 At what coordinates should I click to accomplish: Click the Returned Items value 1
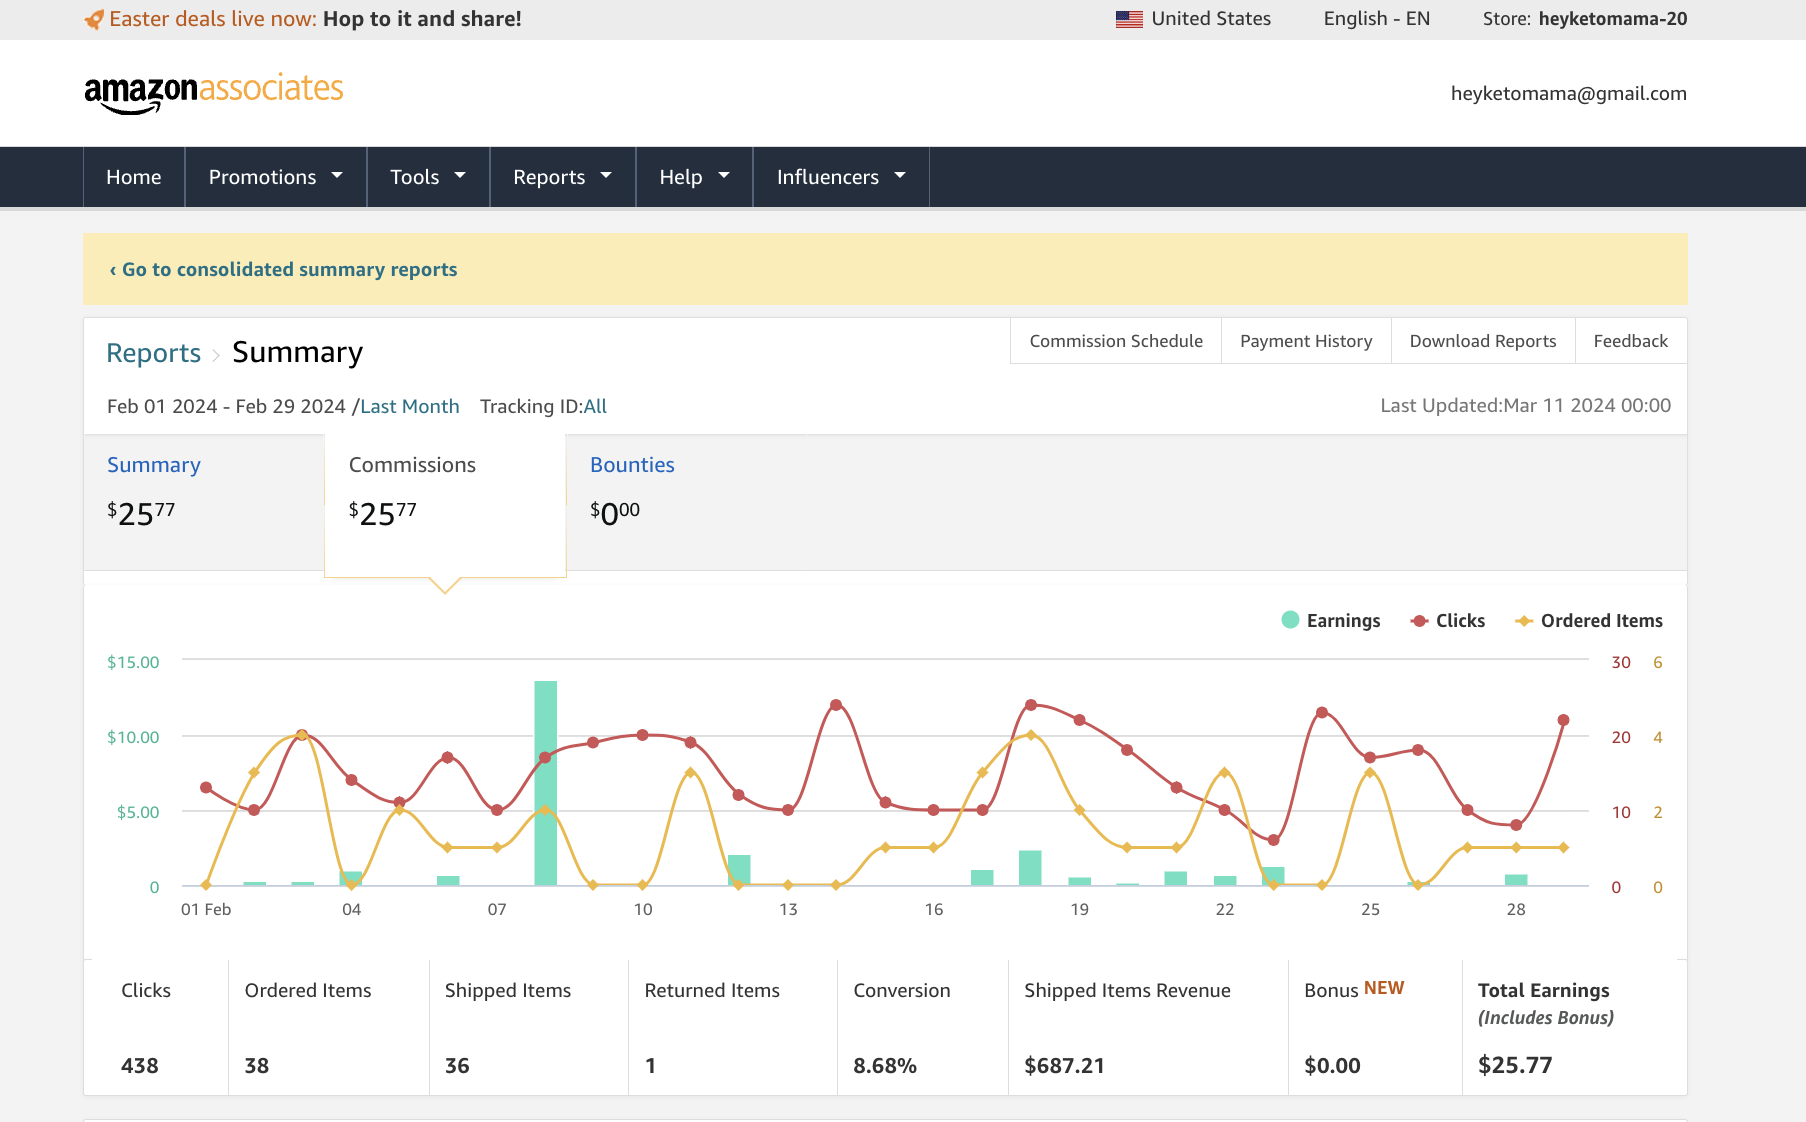[x=650, y=1066]
